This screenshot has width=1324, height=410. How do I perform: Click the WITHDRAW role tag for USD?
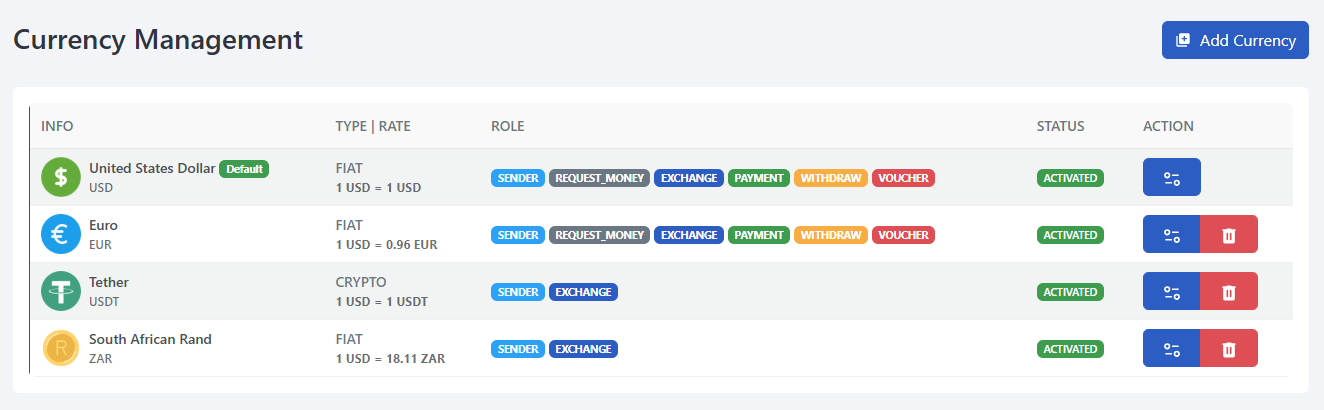tap(831, 178)
